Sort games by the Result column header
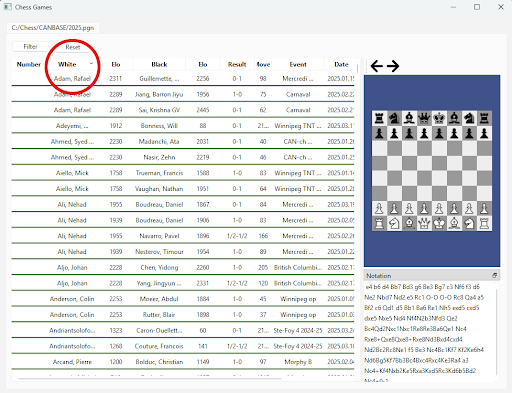The width and height of the screenshot is (512, 393). coord(237,64)
